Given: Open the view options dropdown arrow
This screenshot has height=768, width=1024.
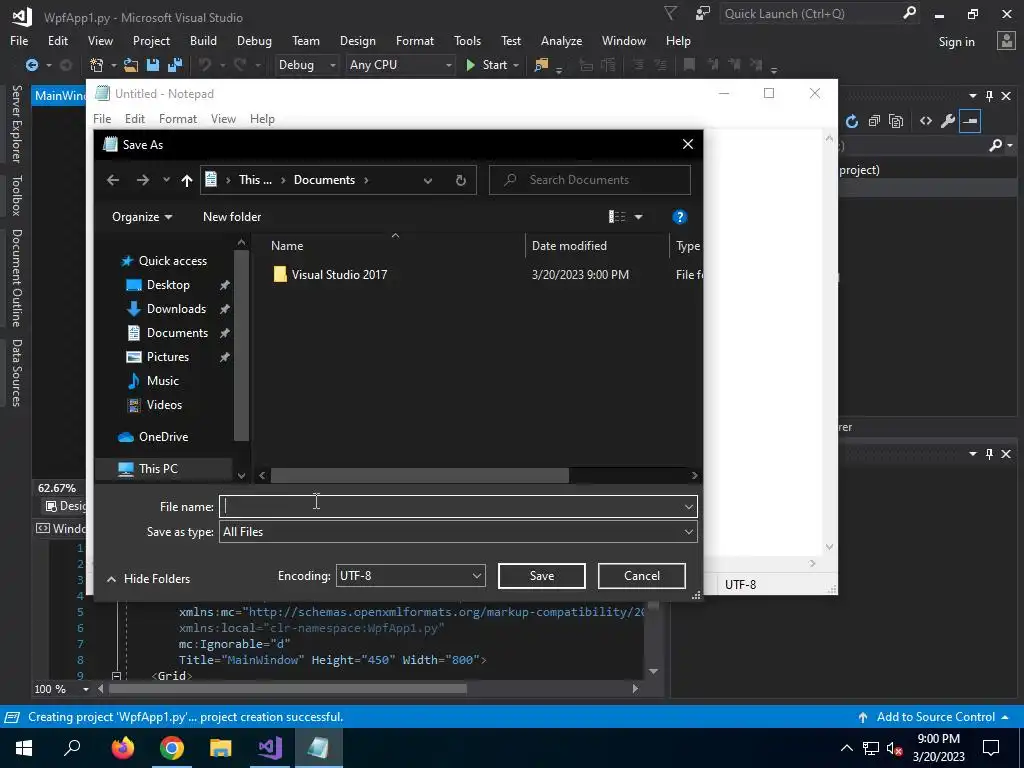Looking at the screenshot, I should [x=639, y=217].
